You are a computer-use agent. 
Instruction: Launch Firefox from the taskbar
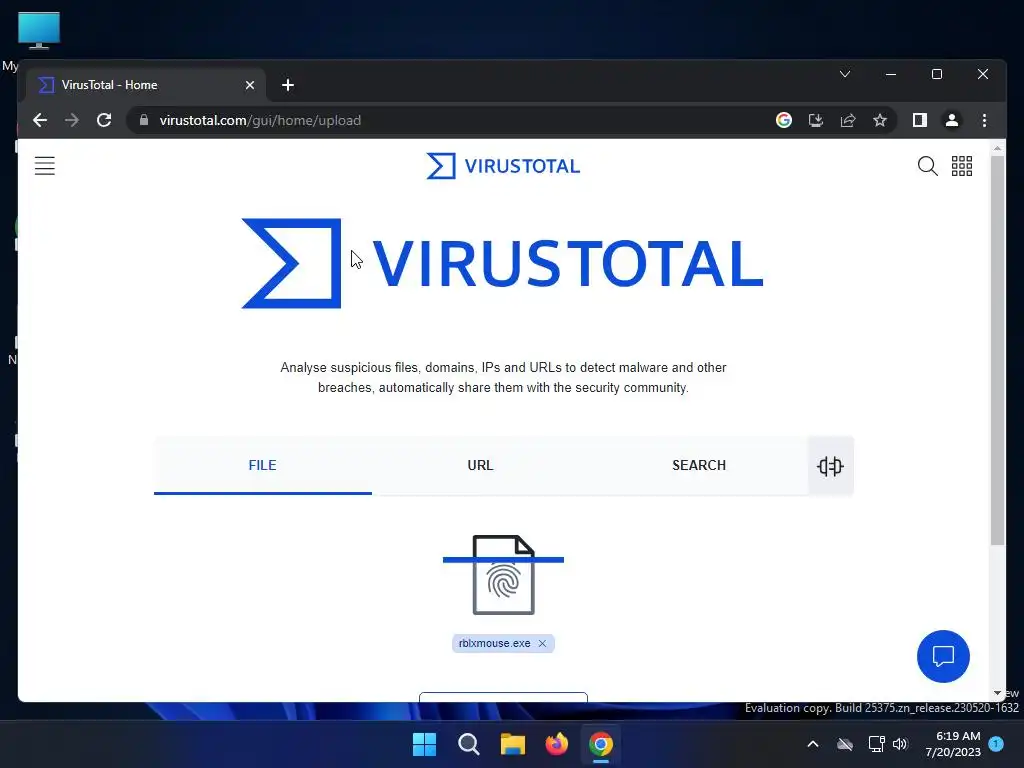(x=556, y=744)
